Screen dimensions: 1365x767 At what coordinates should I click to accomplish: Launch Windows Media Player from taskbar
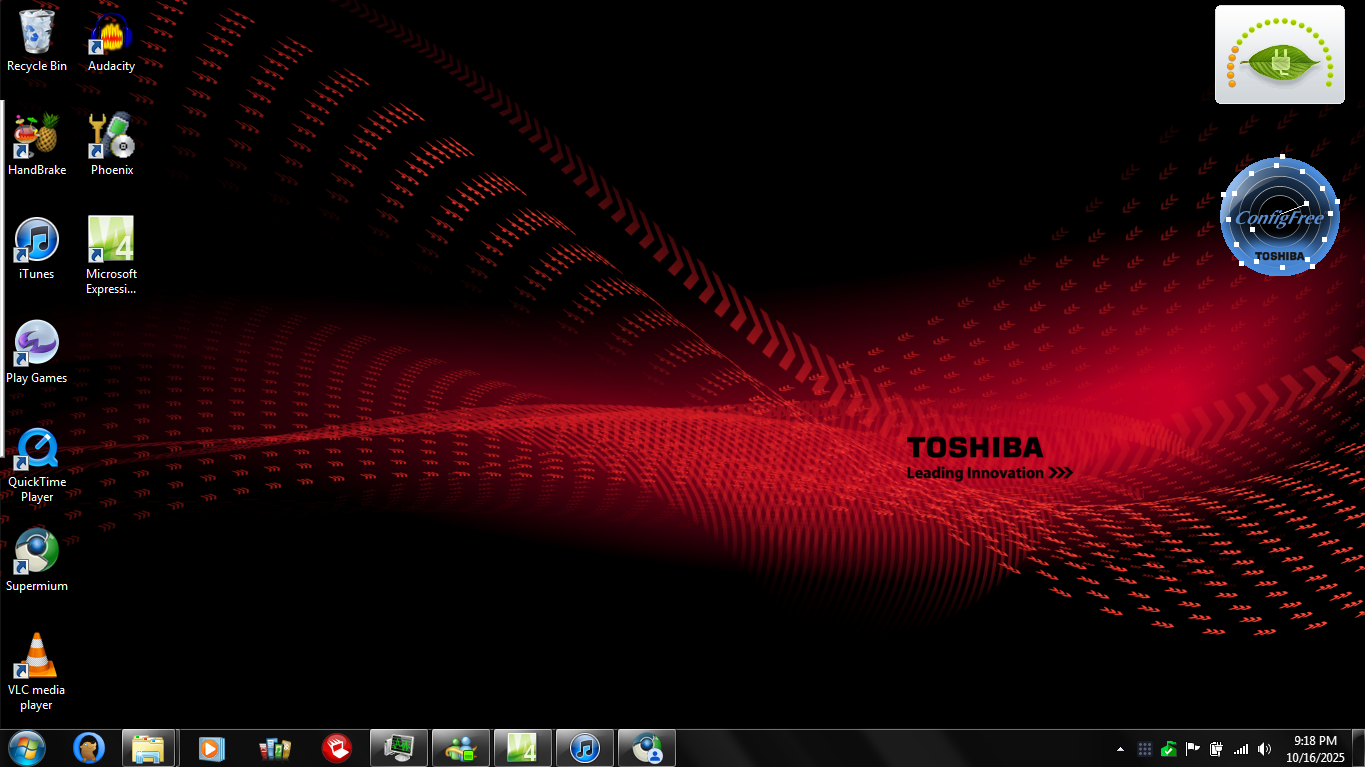tap(211, 748)
